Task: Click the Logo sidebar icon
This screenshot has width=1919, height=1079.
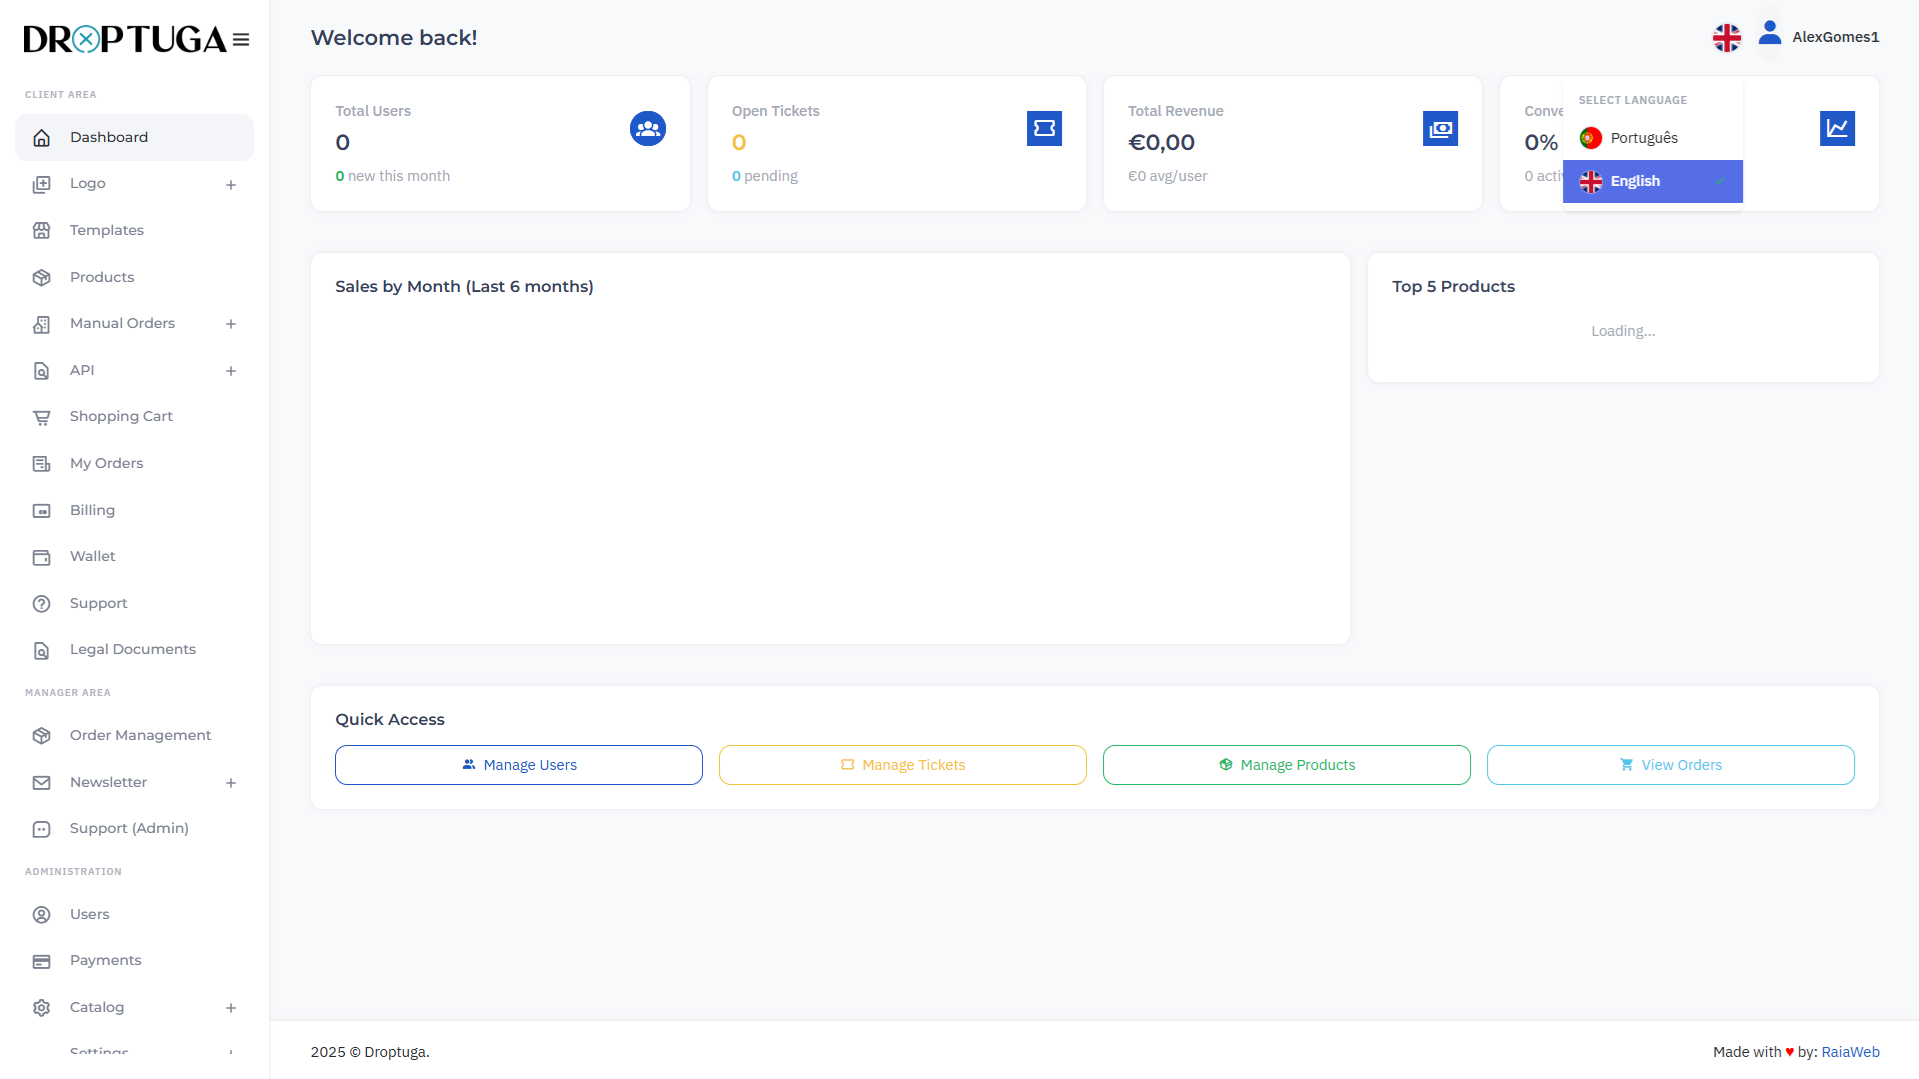Action: click(41, 184)
